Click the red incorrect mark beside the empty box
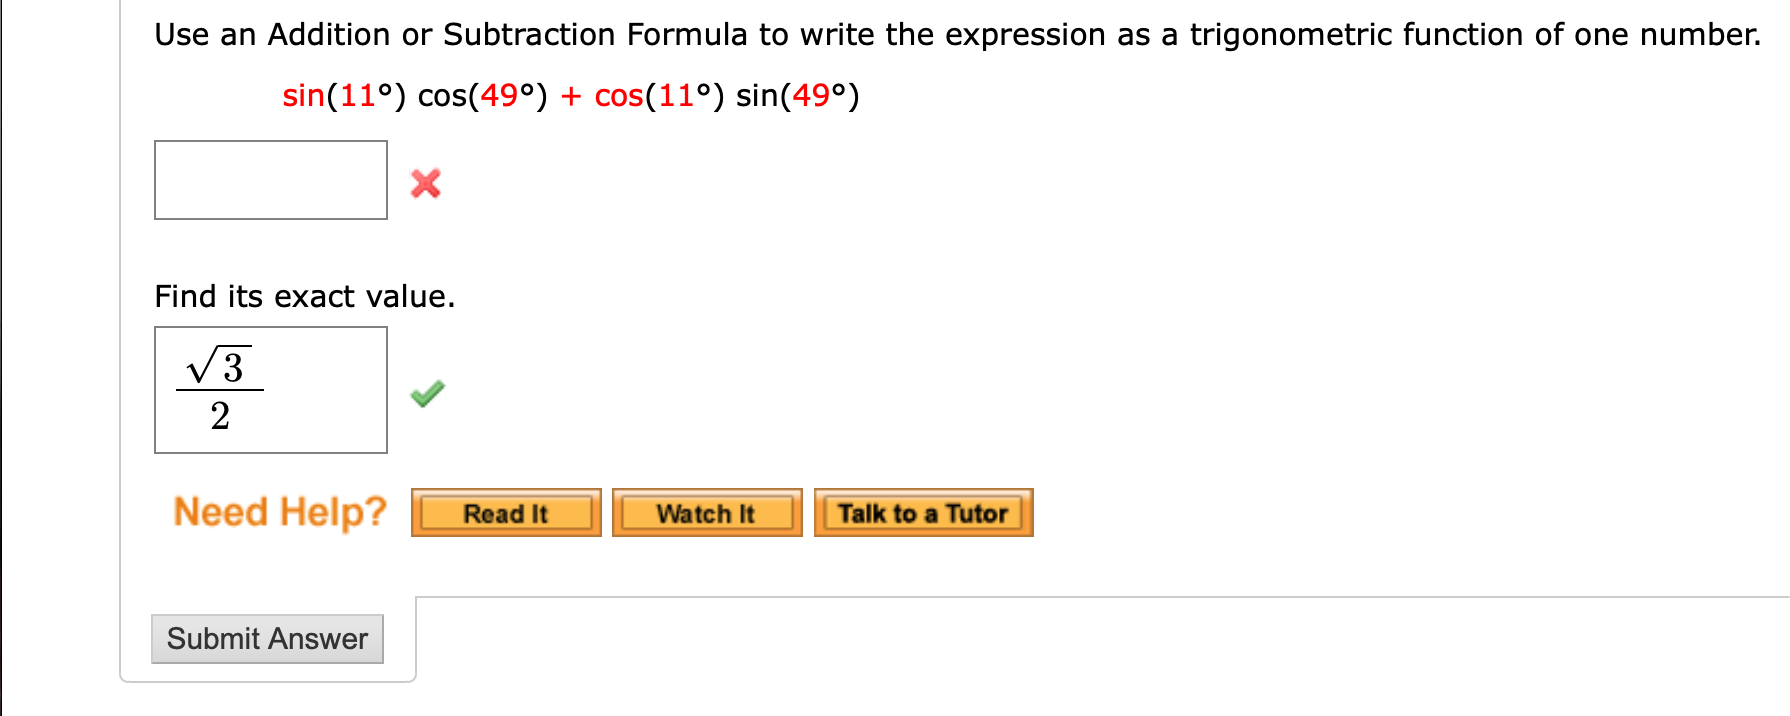Screen dimensions: 1790x716 [x=424, y=183]
